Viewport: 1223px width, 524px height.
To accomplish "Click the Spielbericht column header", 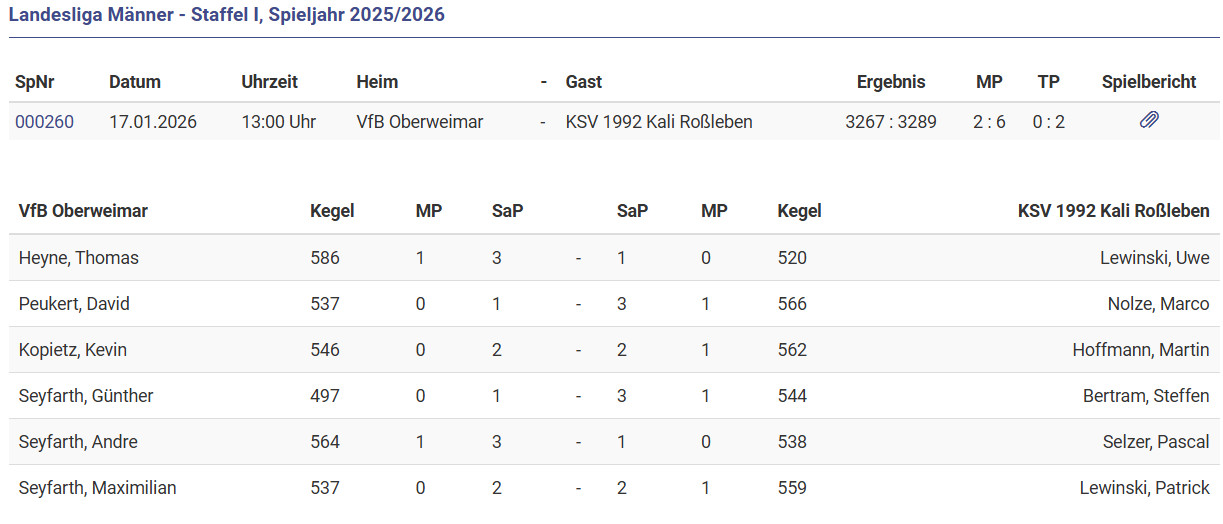I will coord(1148,82).
